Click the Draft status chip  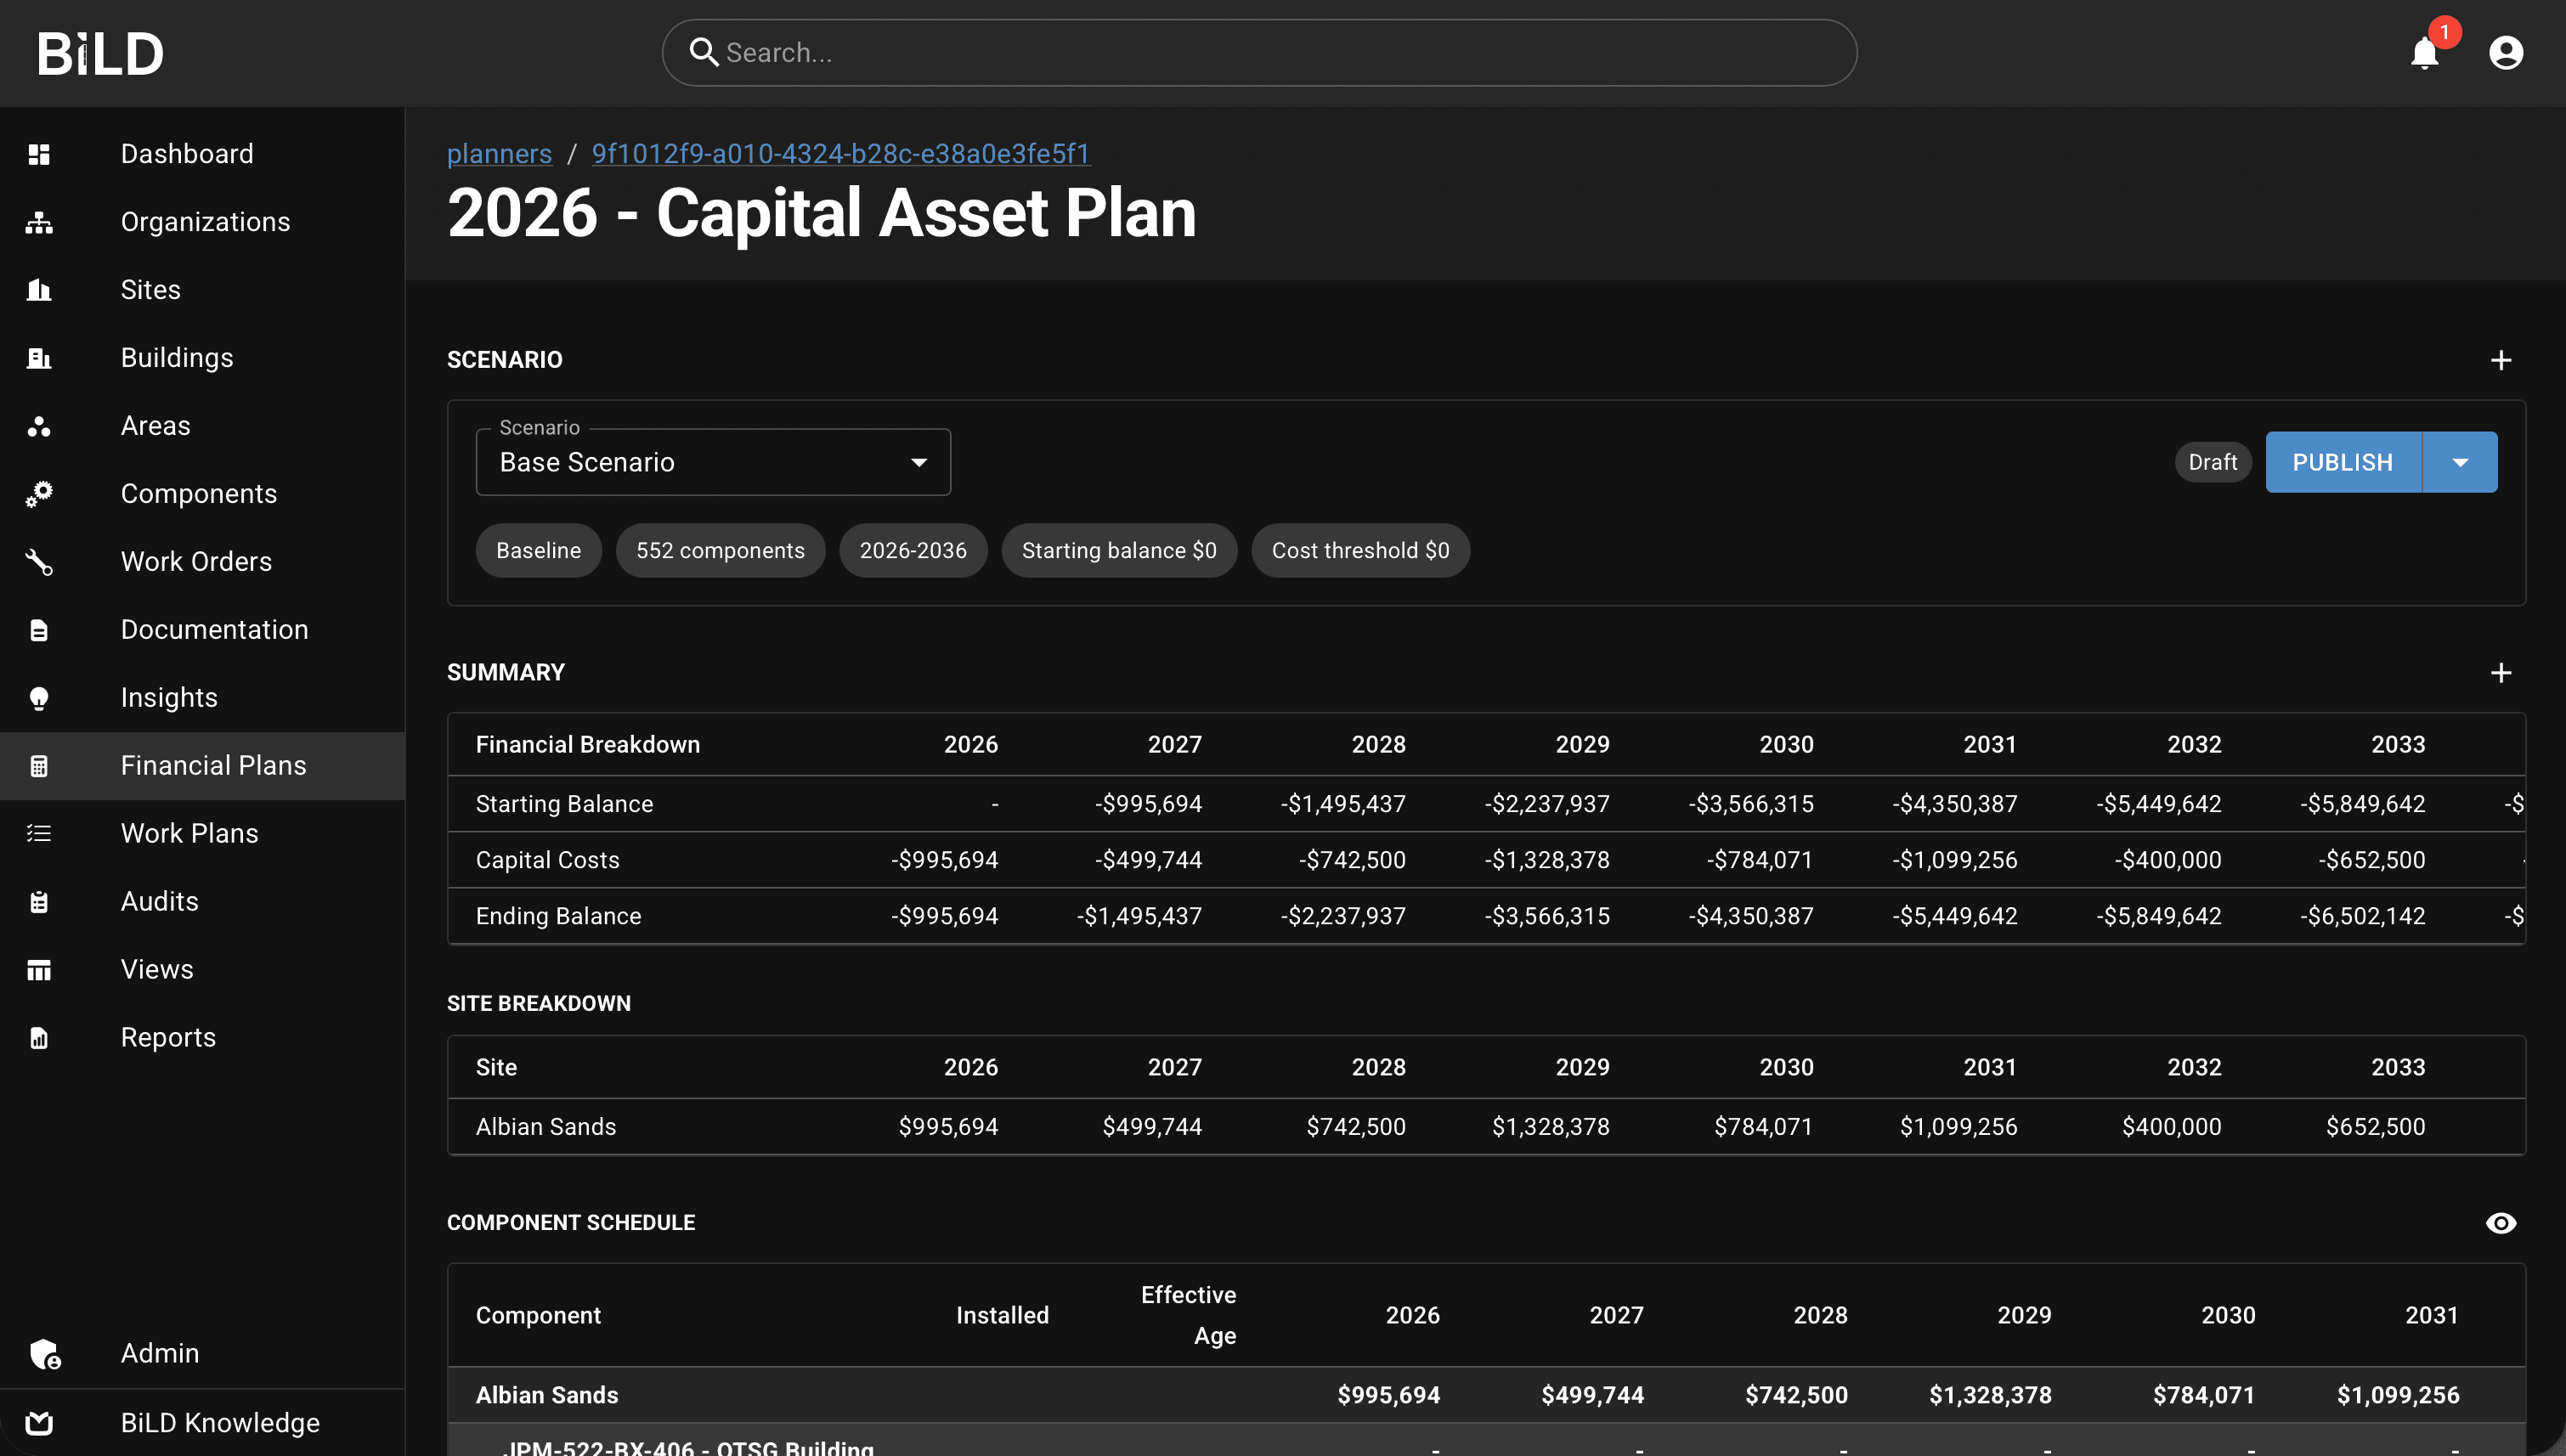pos(2212,462)
